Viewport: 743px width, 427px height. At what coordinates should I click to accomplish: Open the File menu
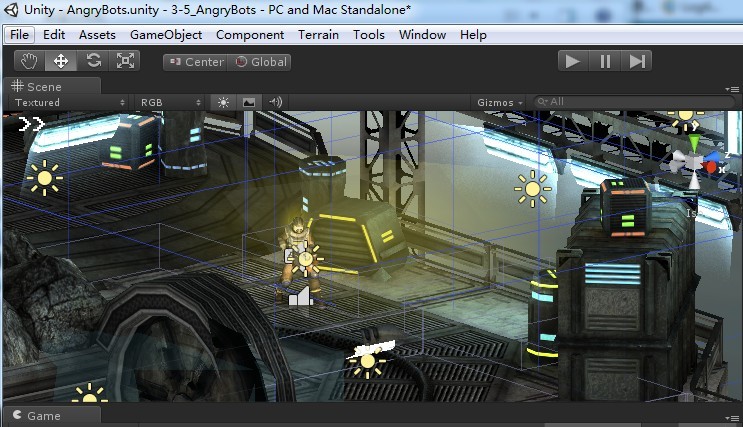[19, 35]
